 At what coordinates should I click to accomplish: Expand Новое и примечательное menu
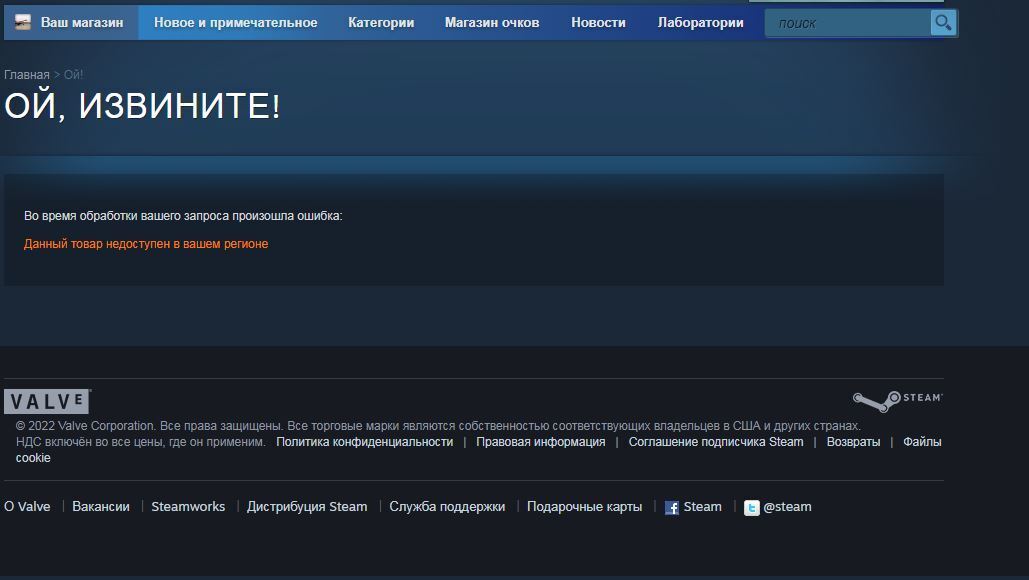[x=235, y=23]
